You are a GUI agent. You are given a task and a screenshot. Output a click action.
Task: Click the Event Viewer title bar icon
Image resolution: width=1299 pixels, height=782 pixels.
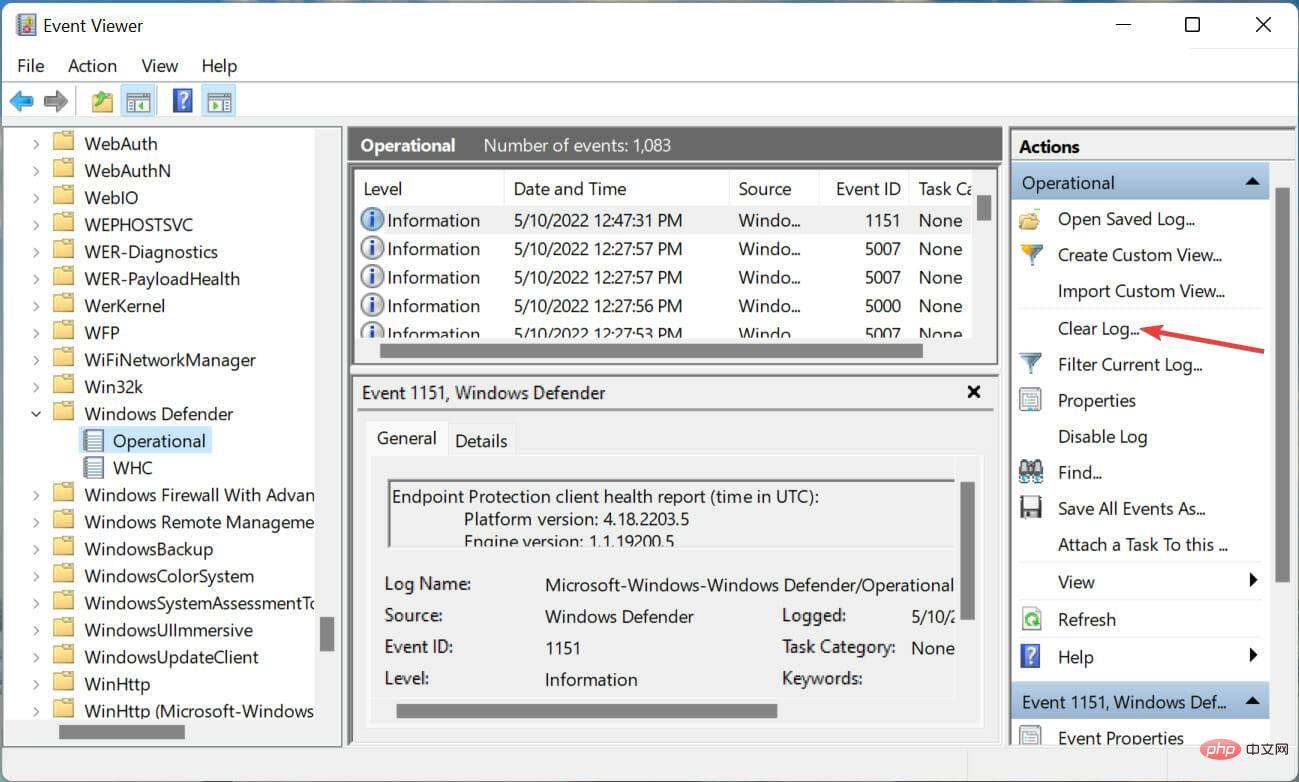pyautogui.click(x=26, y=25)
